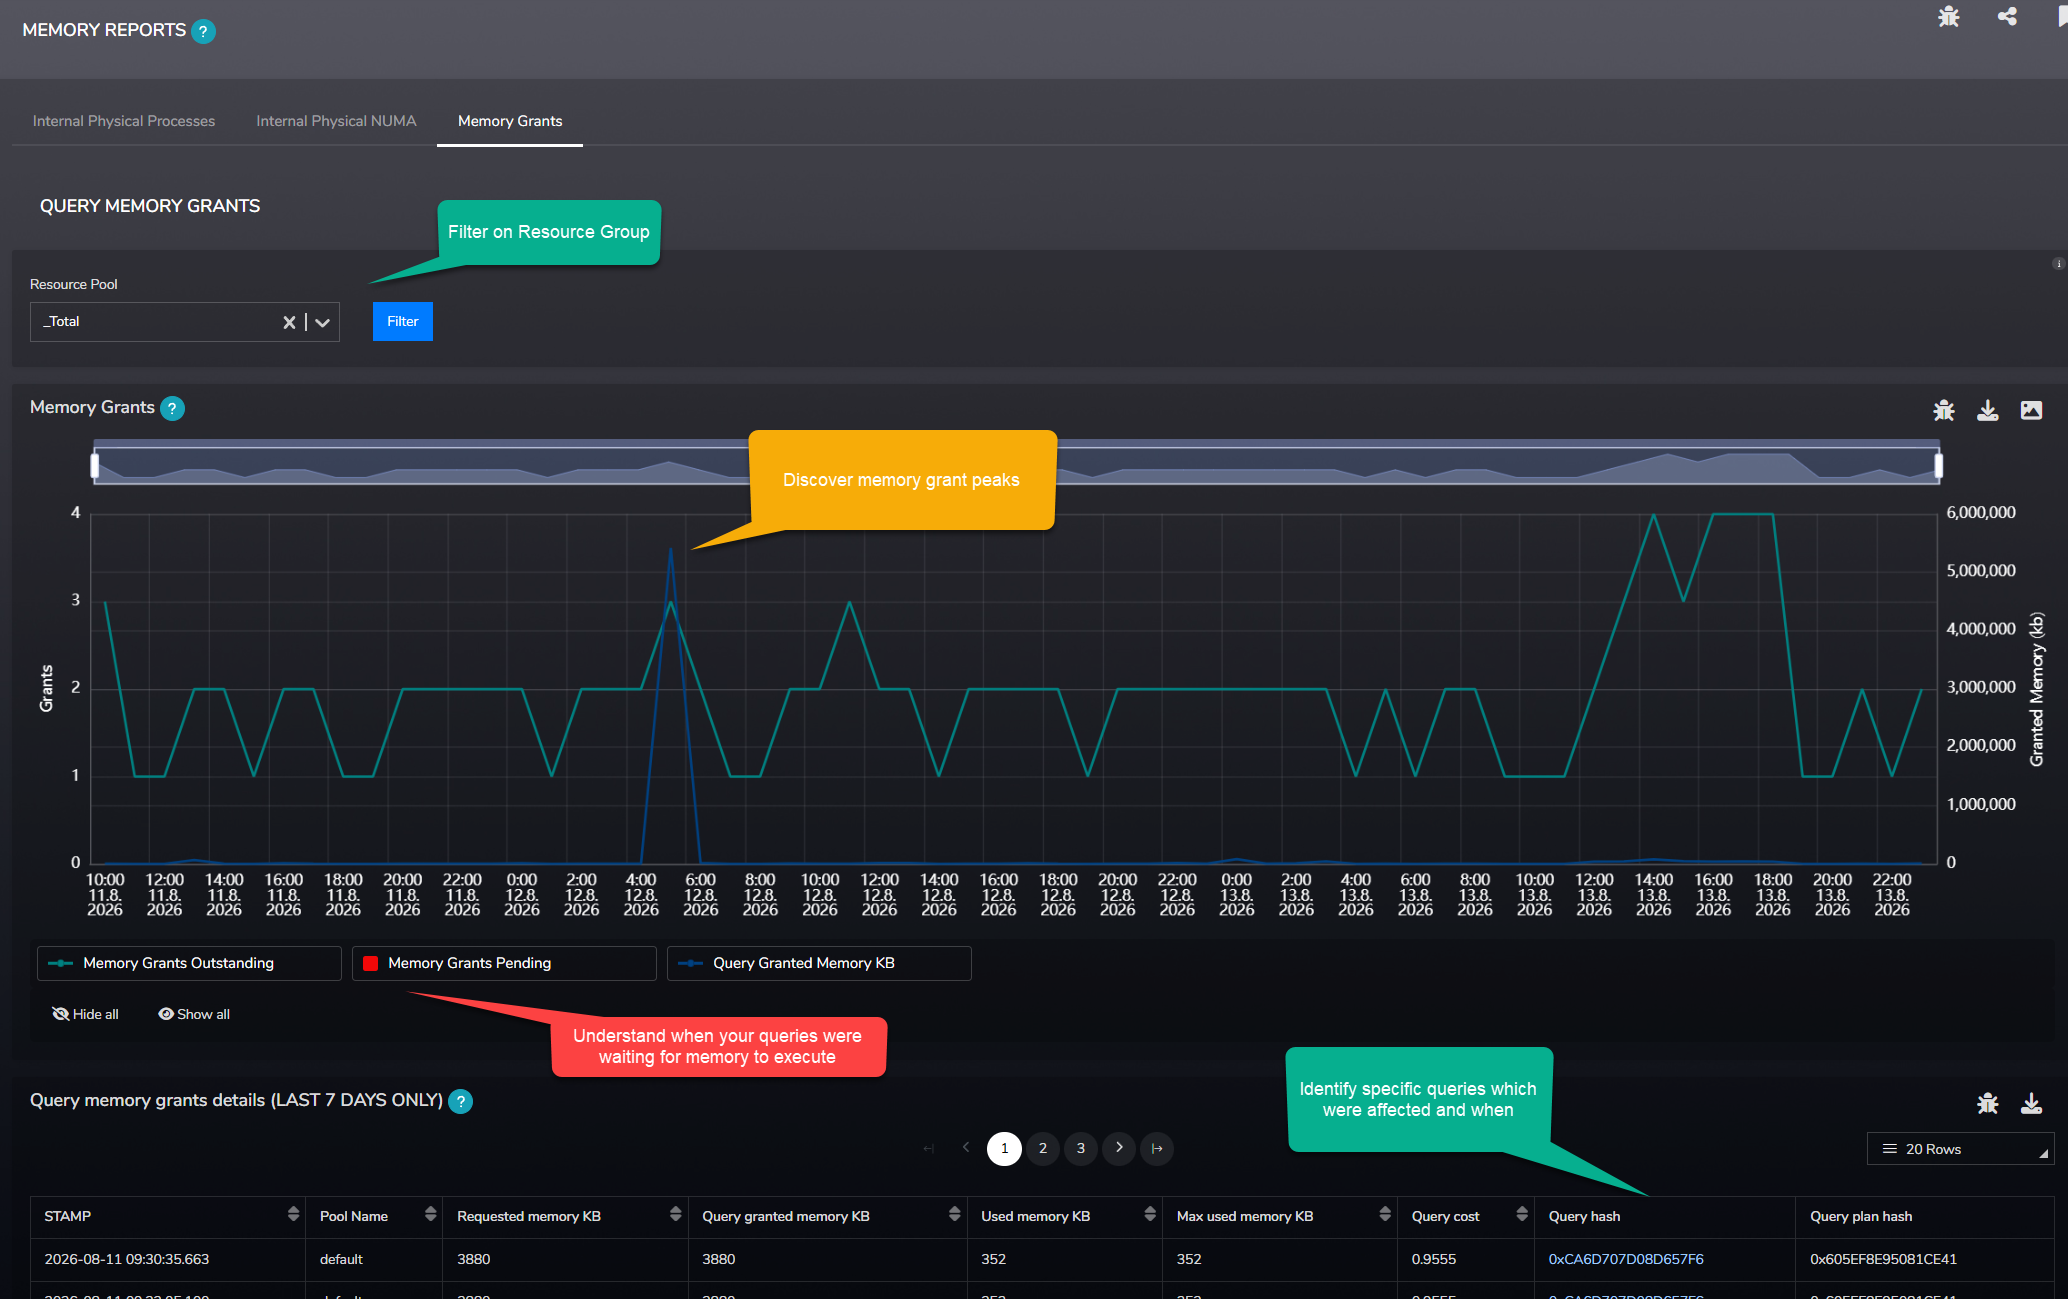Download the query memory grants details table
The width and height of the screenshot is (2068, 1299).
pyautogui.click(x=2031, y=1103)
